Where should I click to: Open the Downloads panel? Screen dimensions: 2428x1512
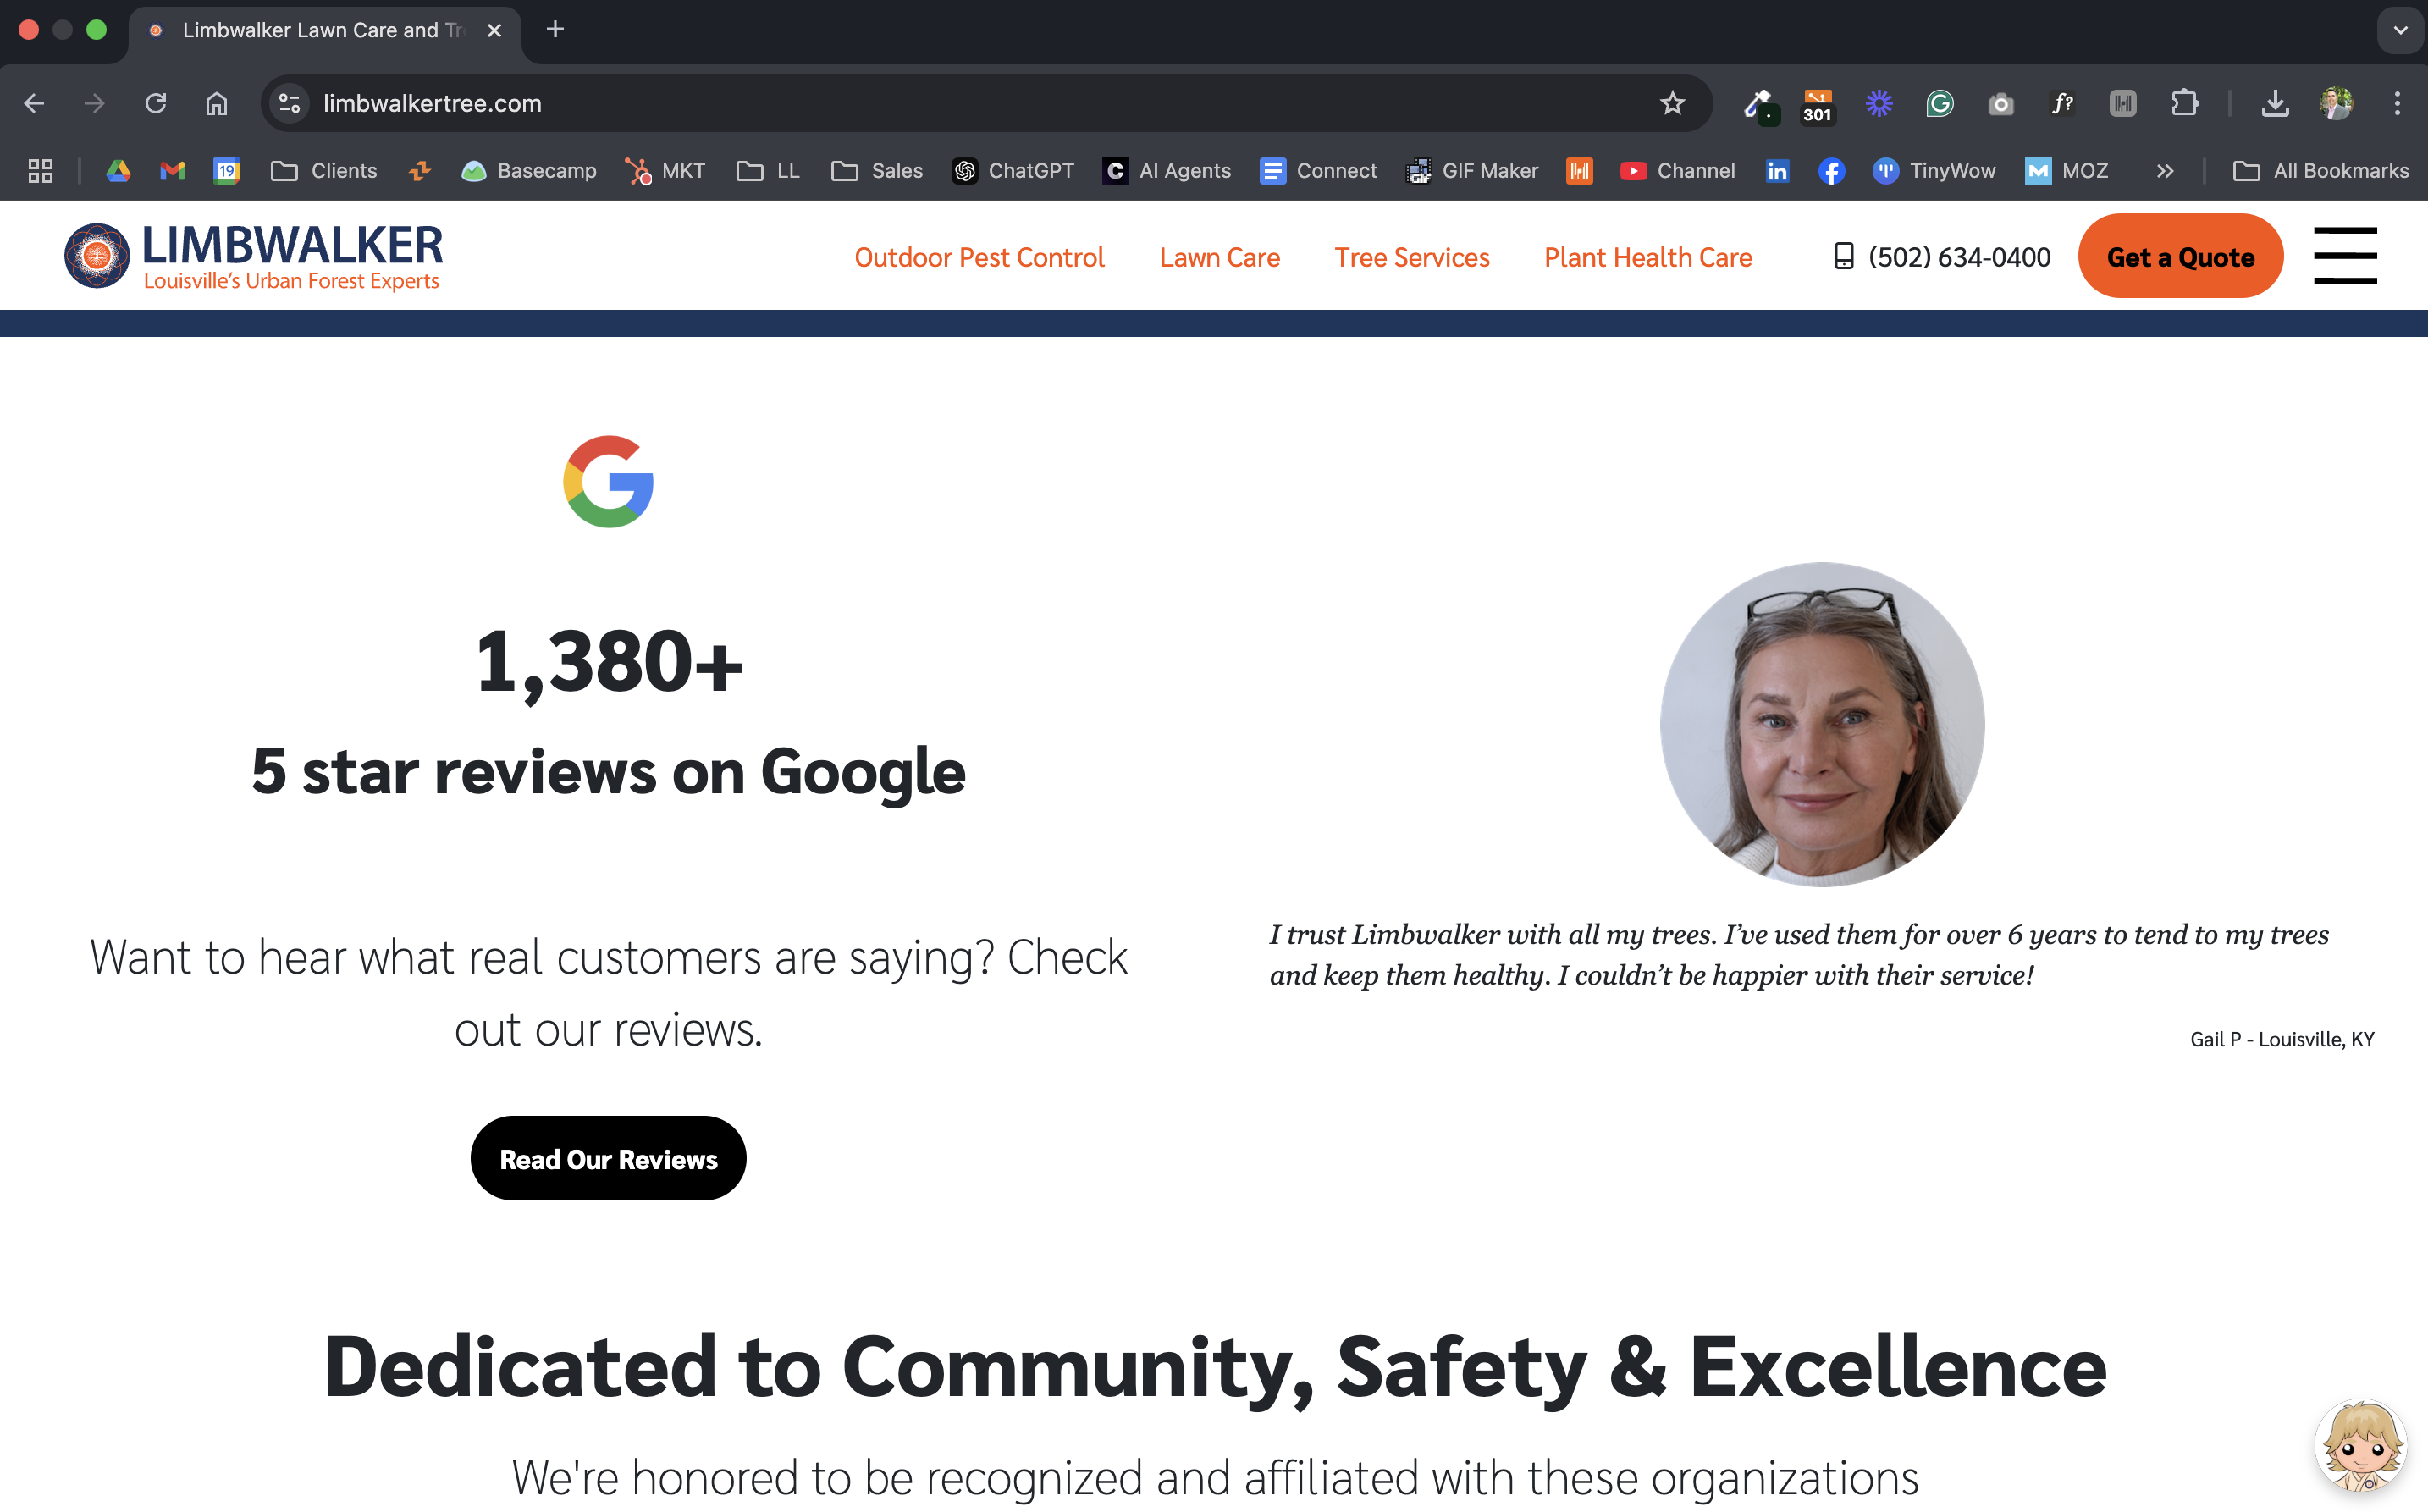(2275, 103)
